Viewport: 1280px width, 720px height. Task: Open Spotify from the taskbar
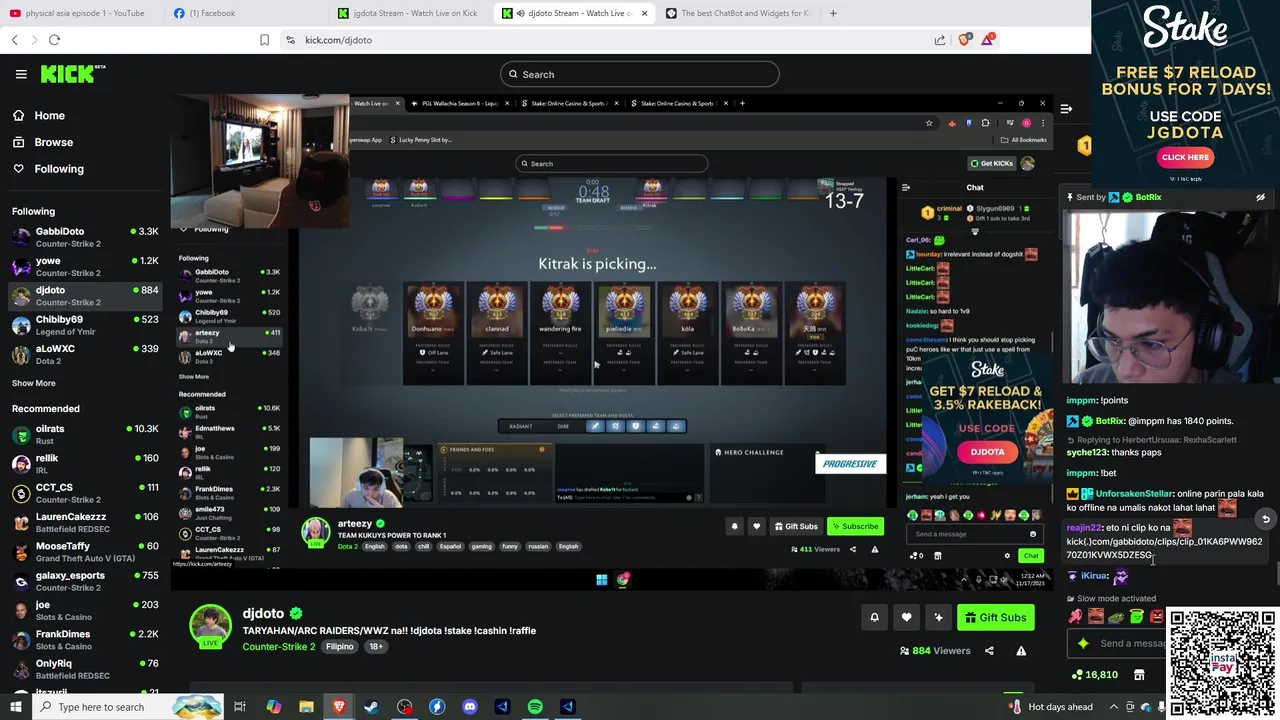(x=535, y=707)
